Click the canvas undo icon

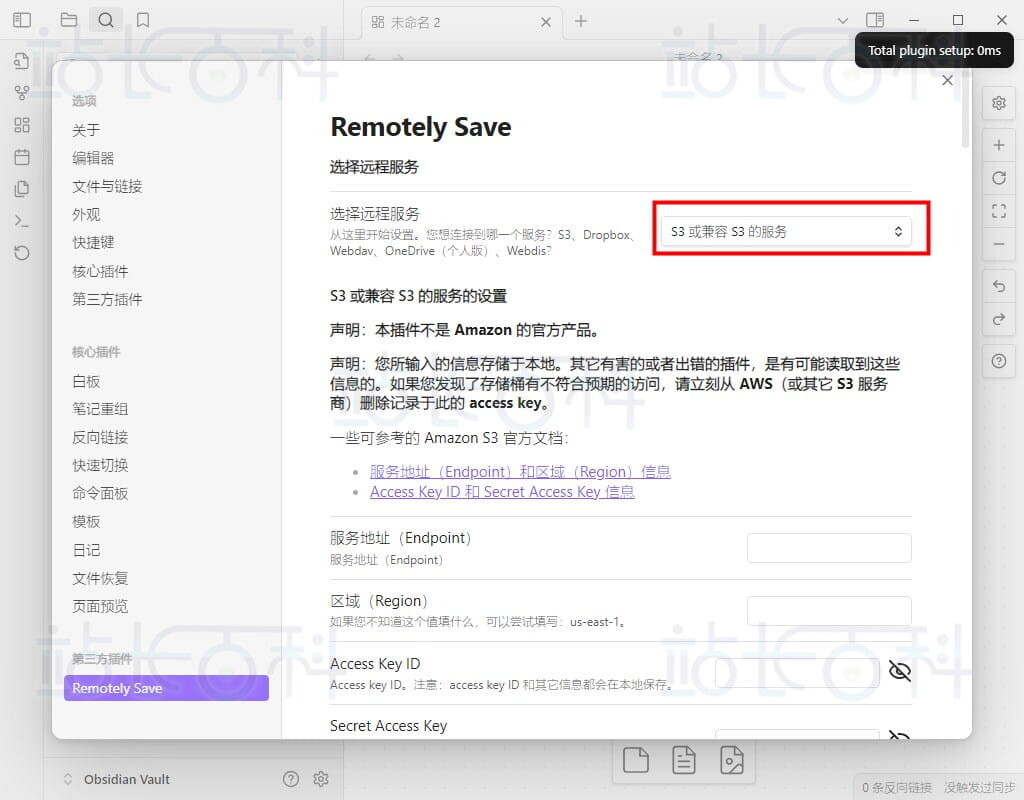[999, 286]
